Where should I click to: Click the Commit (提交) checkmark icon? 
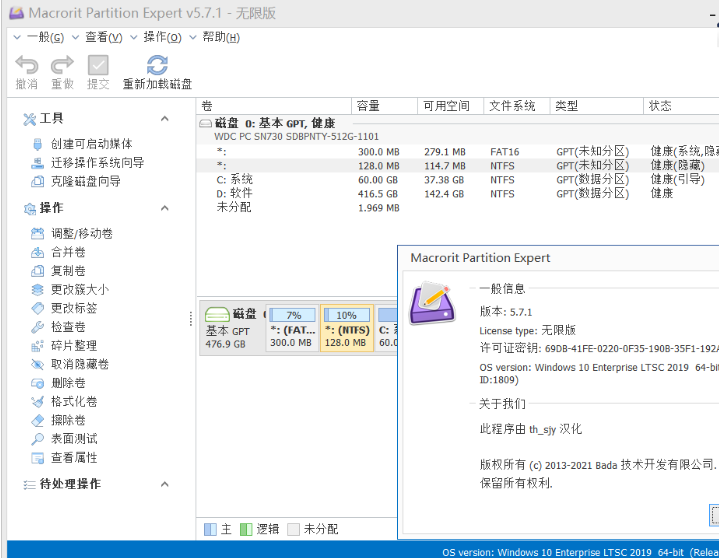point(98,65)
